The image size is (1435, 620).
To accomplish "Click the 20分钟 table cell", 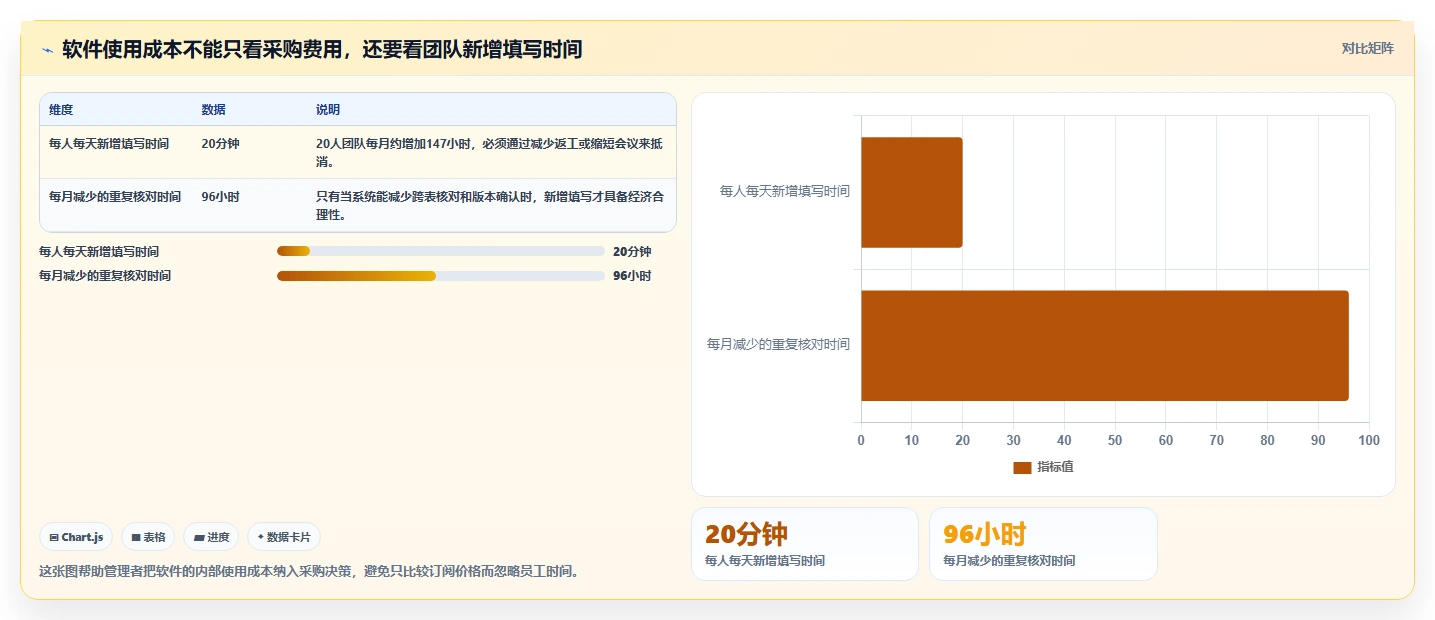I will (x=220, y=144).
